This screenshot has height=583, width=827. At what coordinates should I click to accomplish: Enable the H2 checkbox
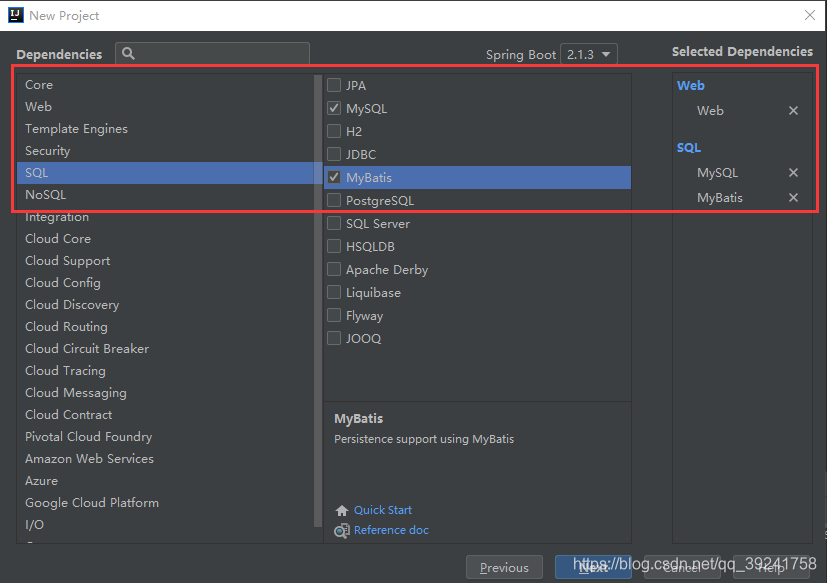[x=334, y=131]
